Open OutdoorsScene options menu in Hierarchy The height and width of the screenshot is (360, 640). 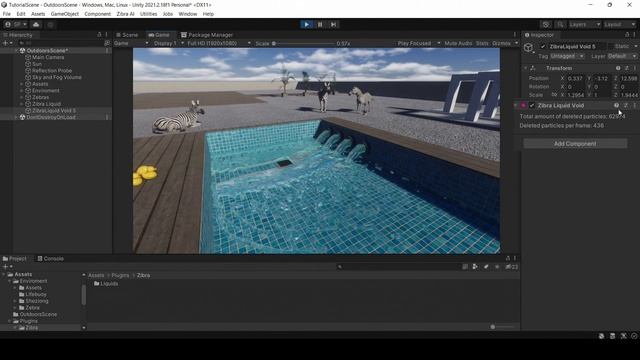tap(107, 51)
